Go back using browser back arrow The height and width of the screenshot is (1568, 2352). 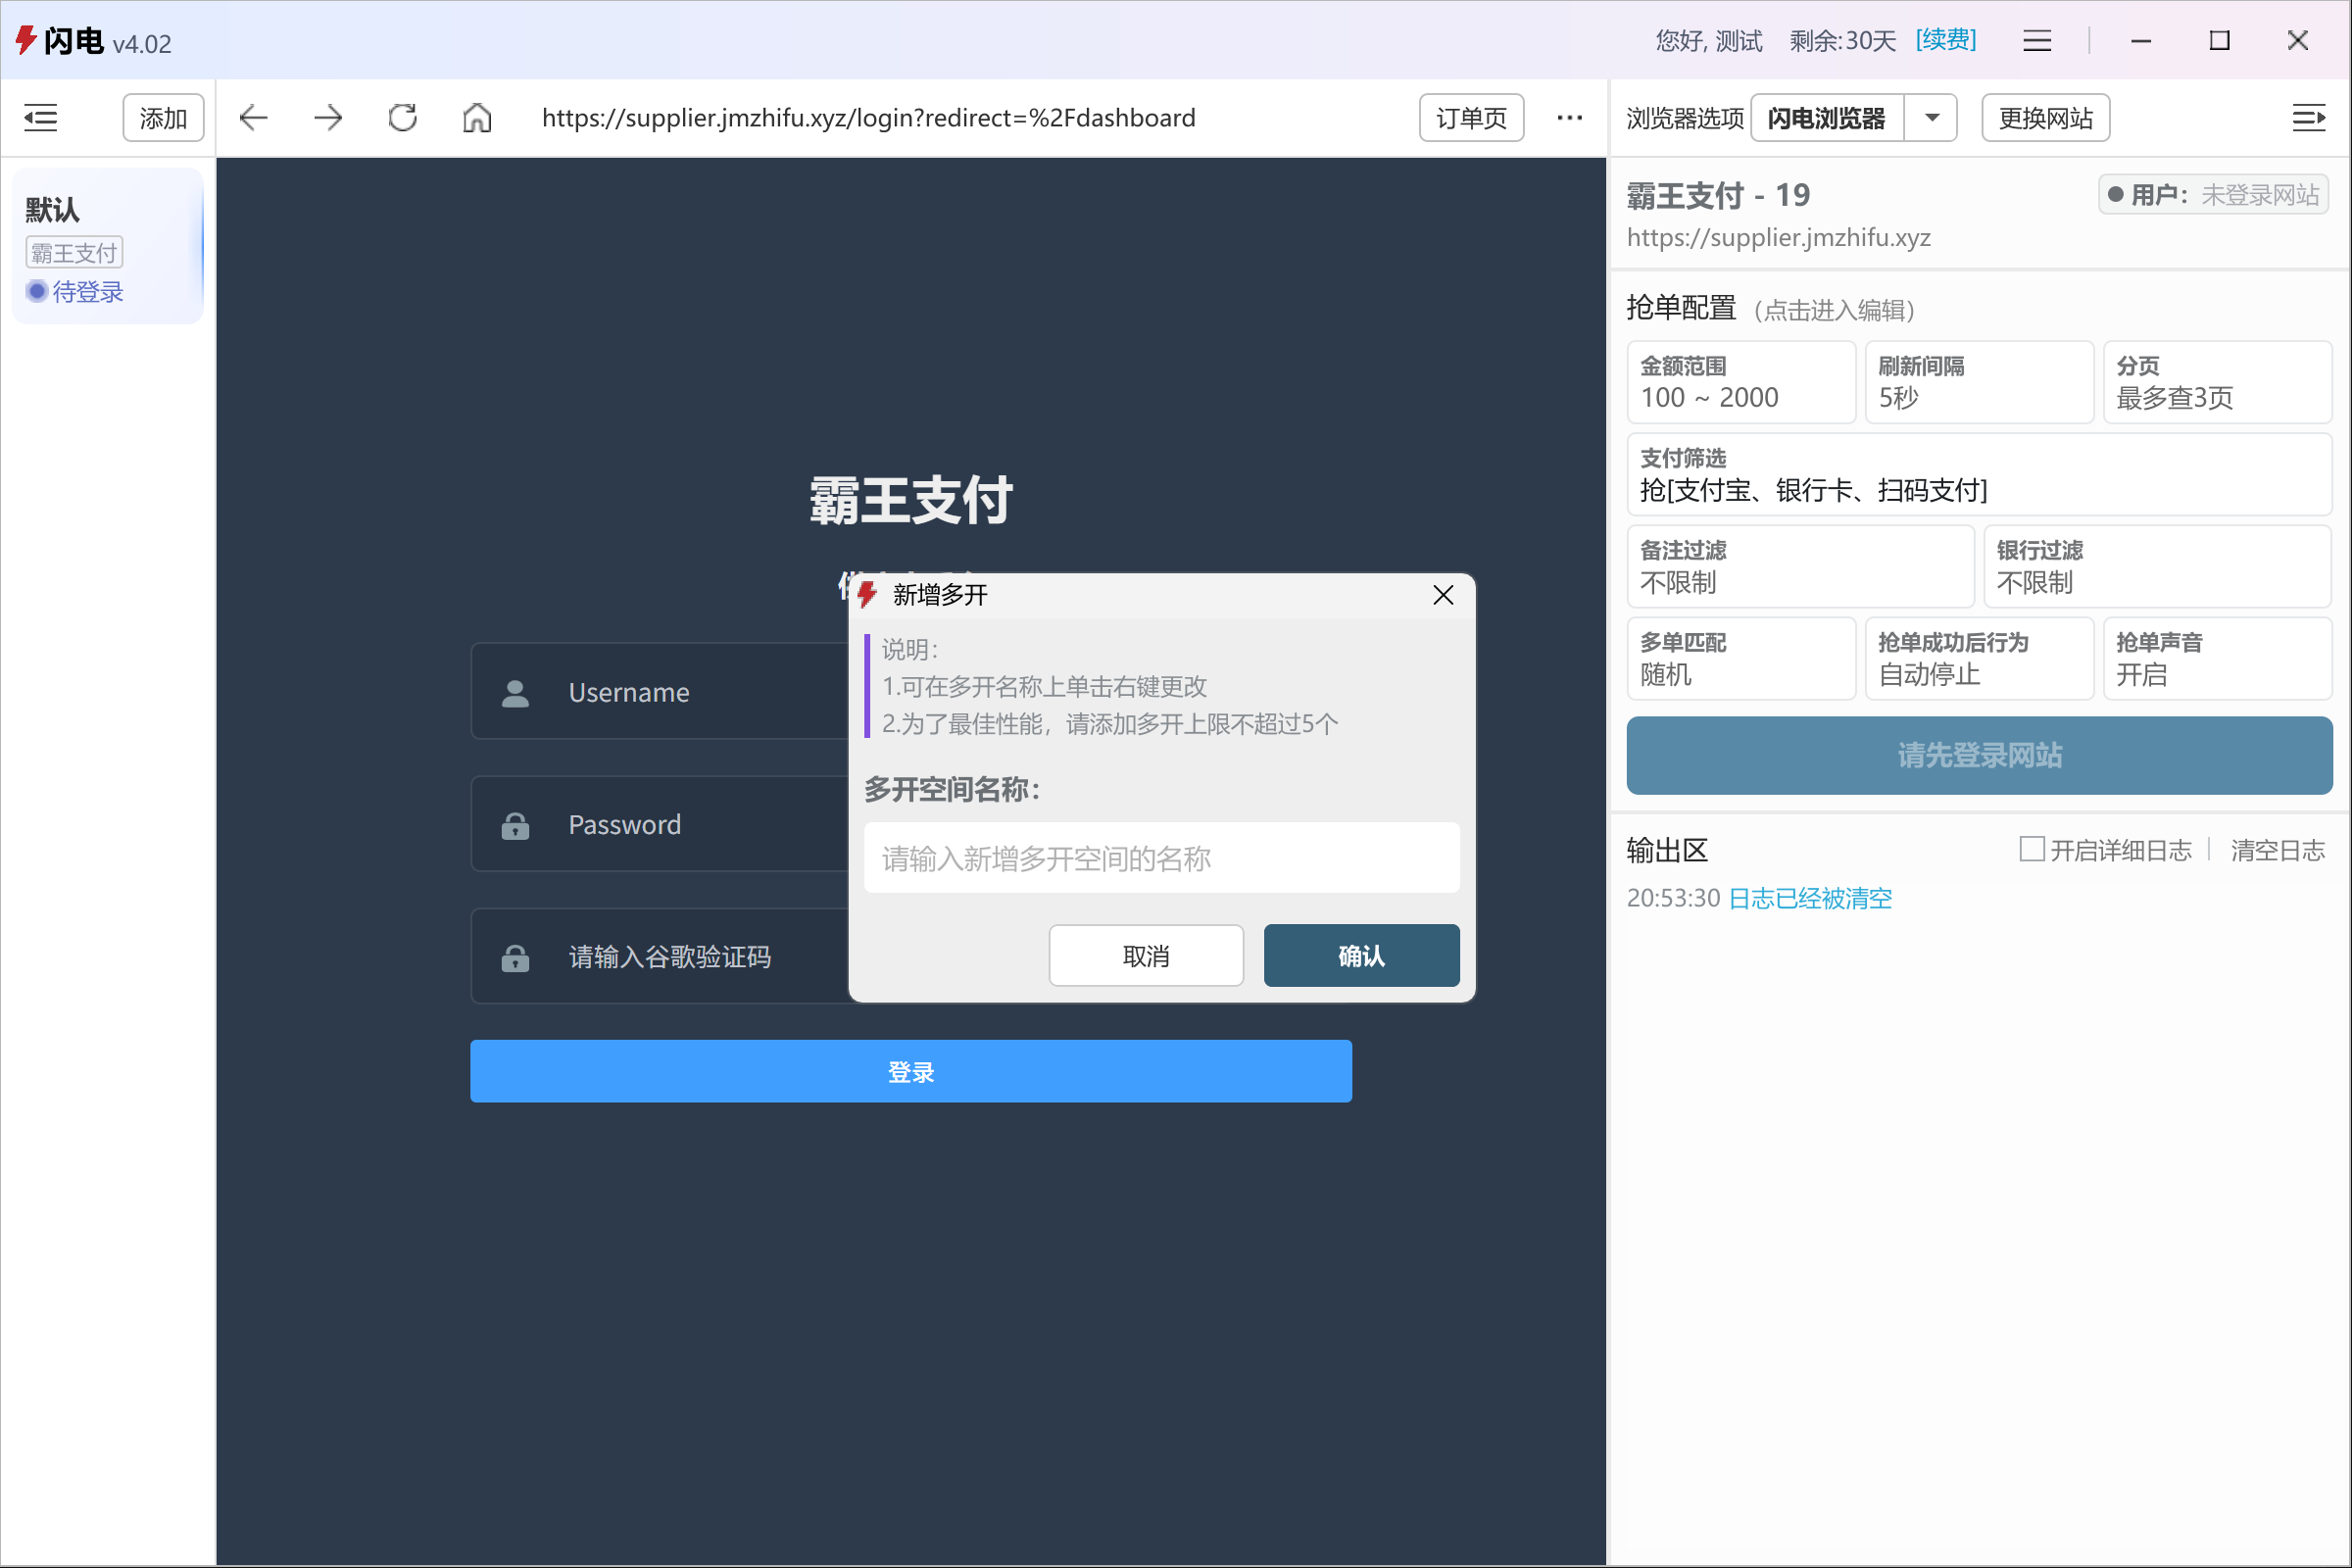pos(254,118)
